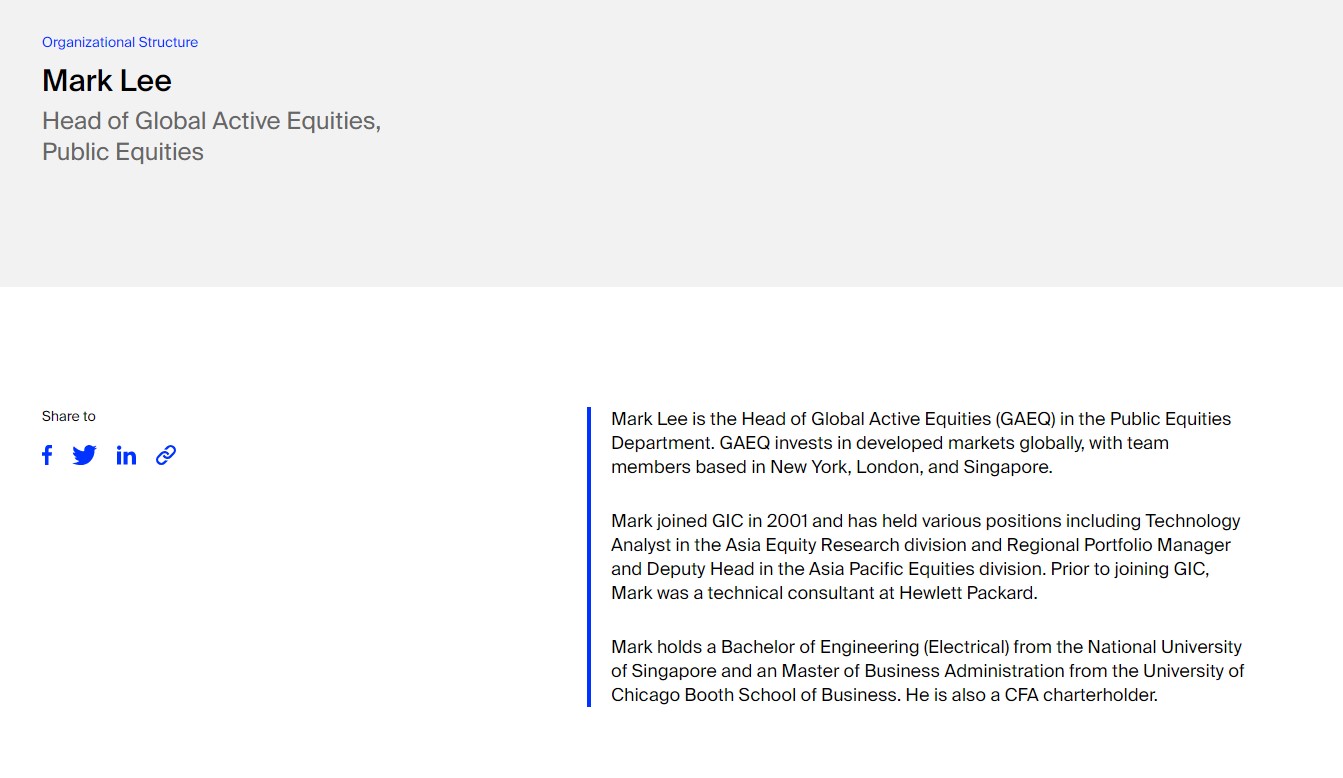
Task: Click the 'Share to' label
Action: click(x=69, y=416)
